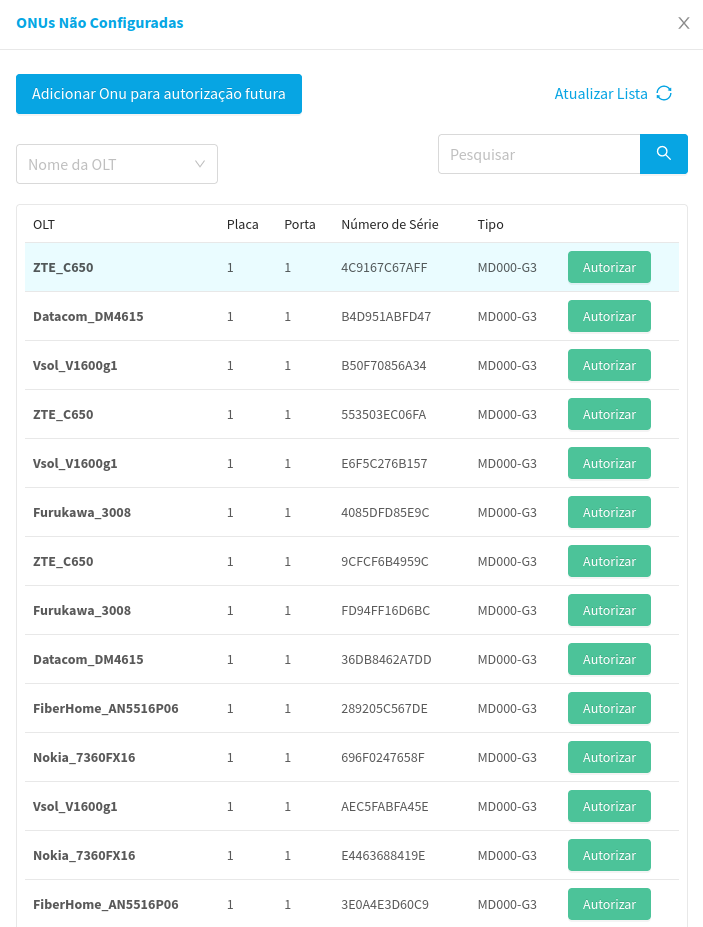Image resolution: width=703 pixels, height=927 pixels.
Task: Click the Atualizar Lista link
Action: coord(601,94)
